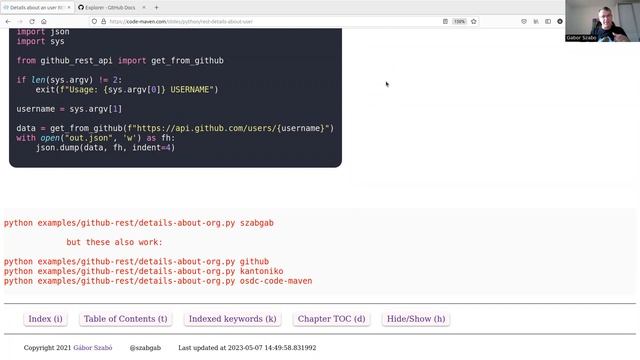The image size is (640, 360).
Task: Close the Explorer - GitHub Docs tab
Action: (x=144, y=7)
